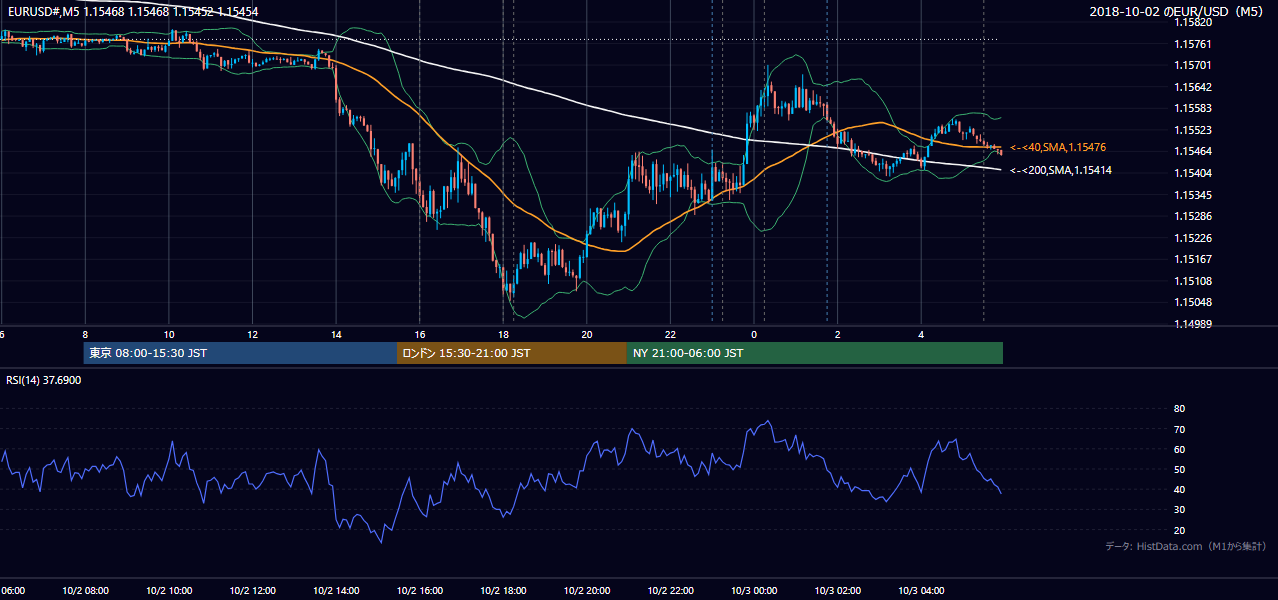Viewport: 1278px width, 600px height.
Task: Click the RSI(14) 37.6900 indicator label
Action: point(44,381)
